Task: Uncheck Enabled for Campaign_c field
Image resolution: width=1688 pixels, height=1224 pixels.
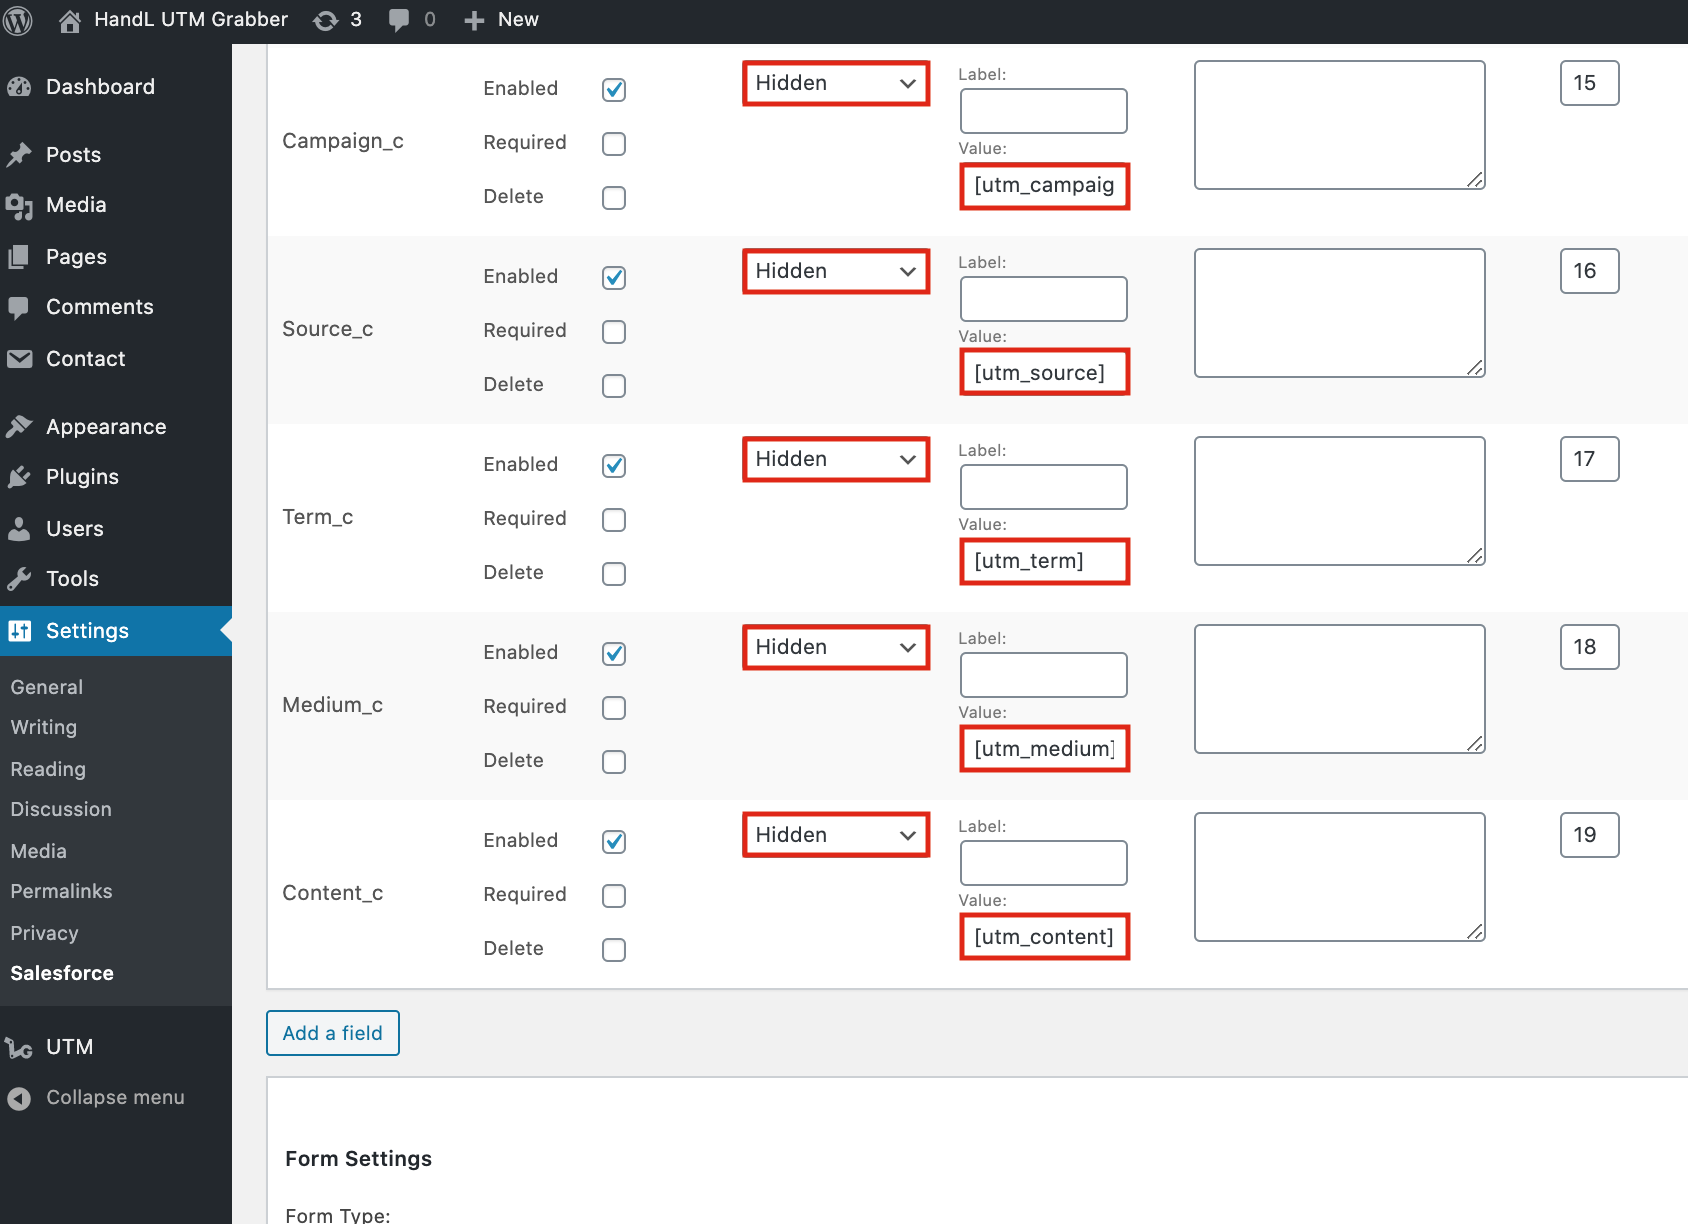Action: [614, 90]
